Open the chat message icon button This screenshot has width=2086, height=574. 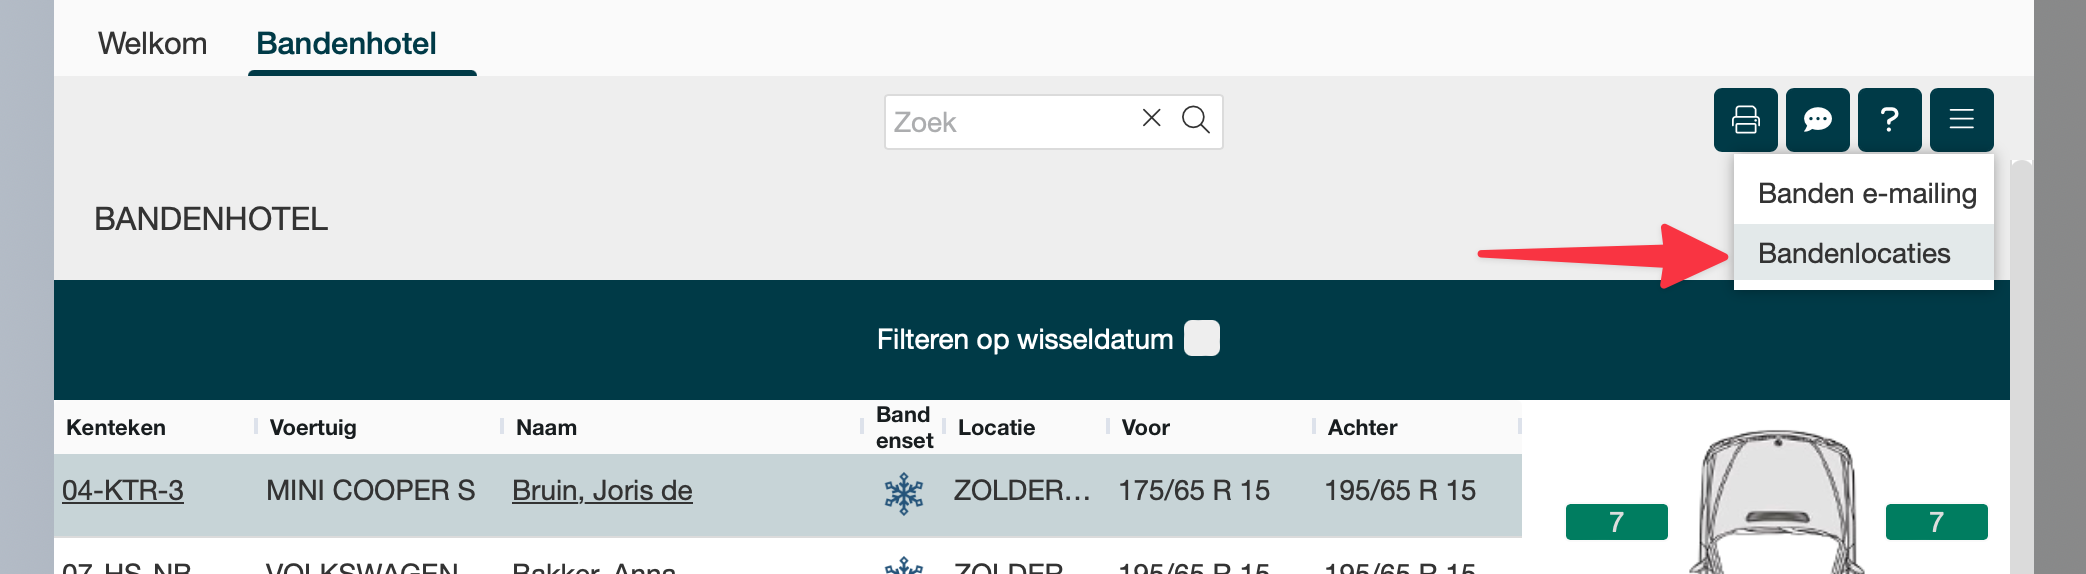[x=1817, y=120]
